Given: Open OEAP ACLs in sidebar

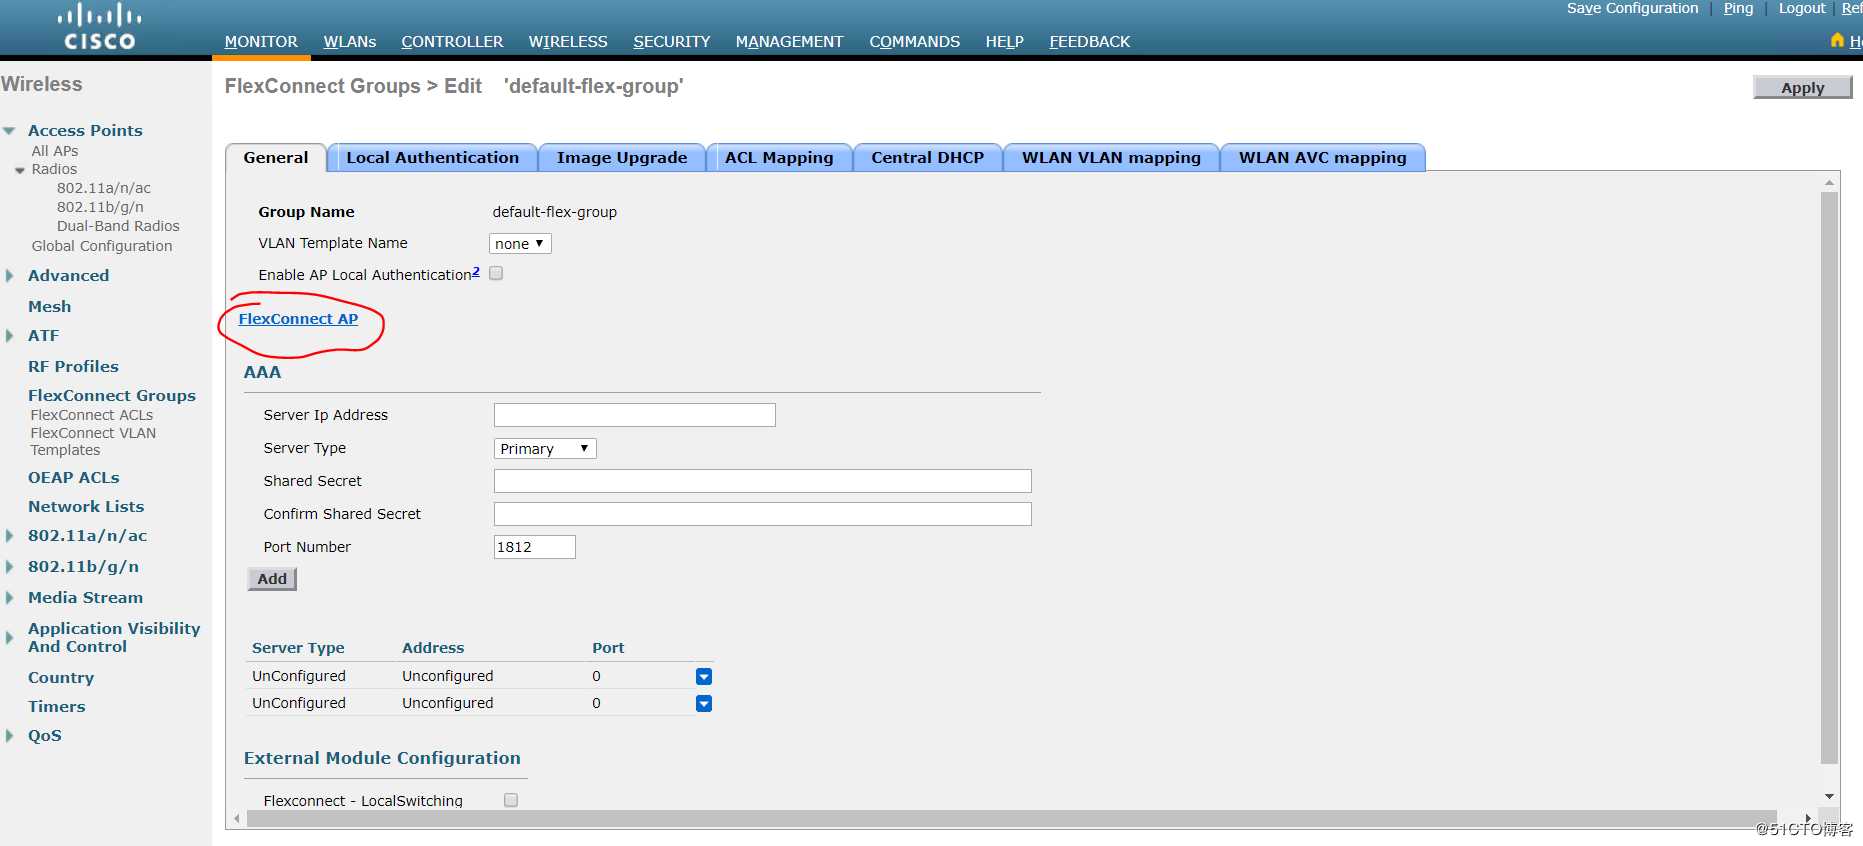Looking at the screenshot, I should 74,478.
